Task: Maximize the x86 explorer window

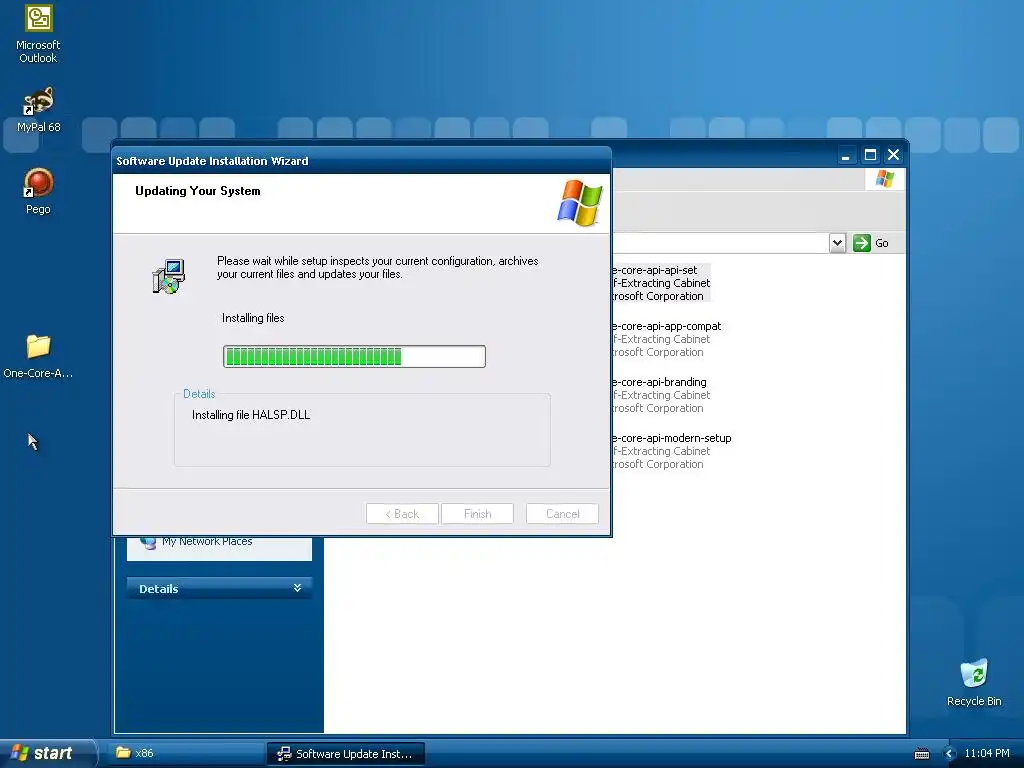Action: (x=870, y=155)
